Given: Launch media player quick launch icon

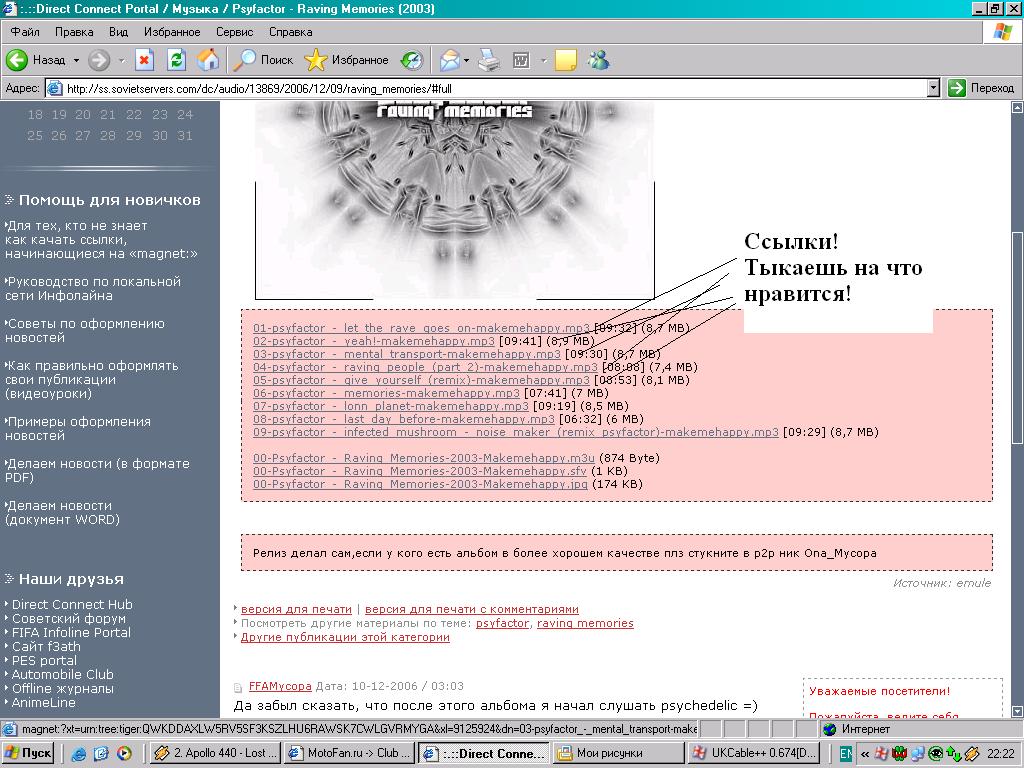Looking at the screenshot, I should [123, 754].
